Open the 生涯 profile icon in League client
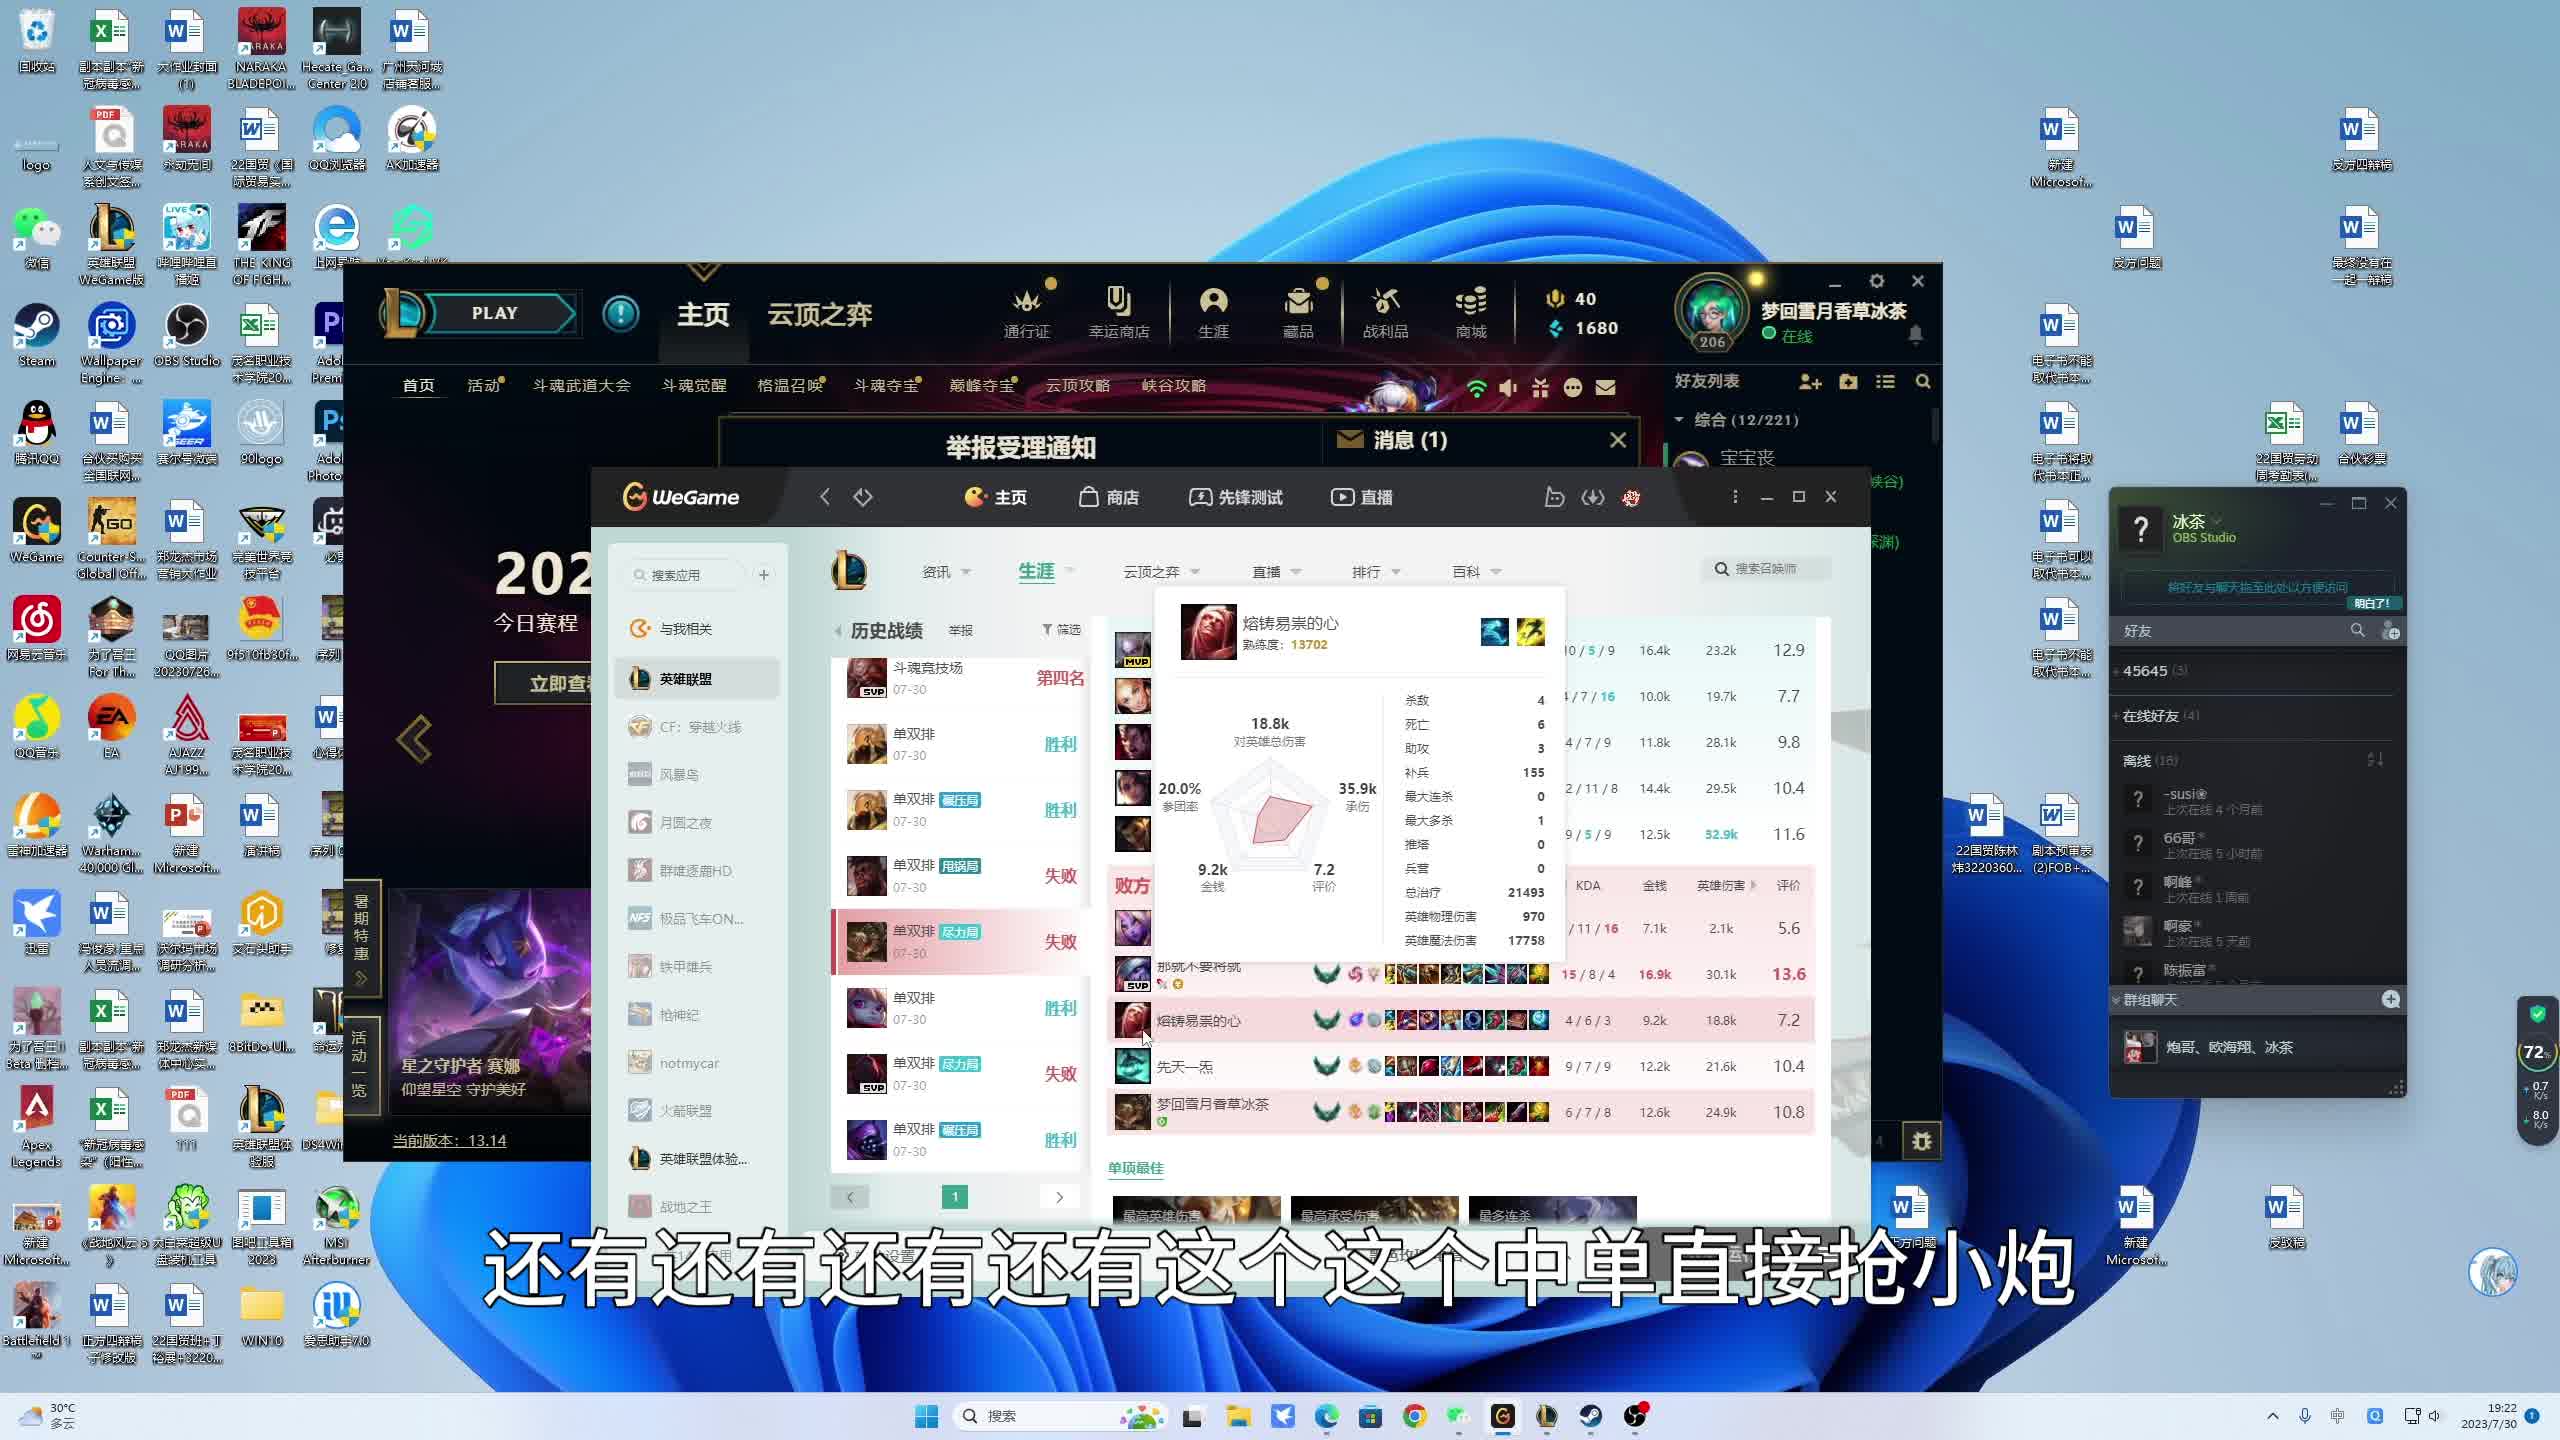This screenshot has height=1440, width=2560. pos(1213,311)
